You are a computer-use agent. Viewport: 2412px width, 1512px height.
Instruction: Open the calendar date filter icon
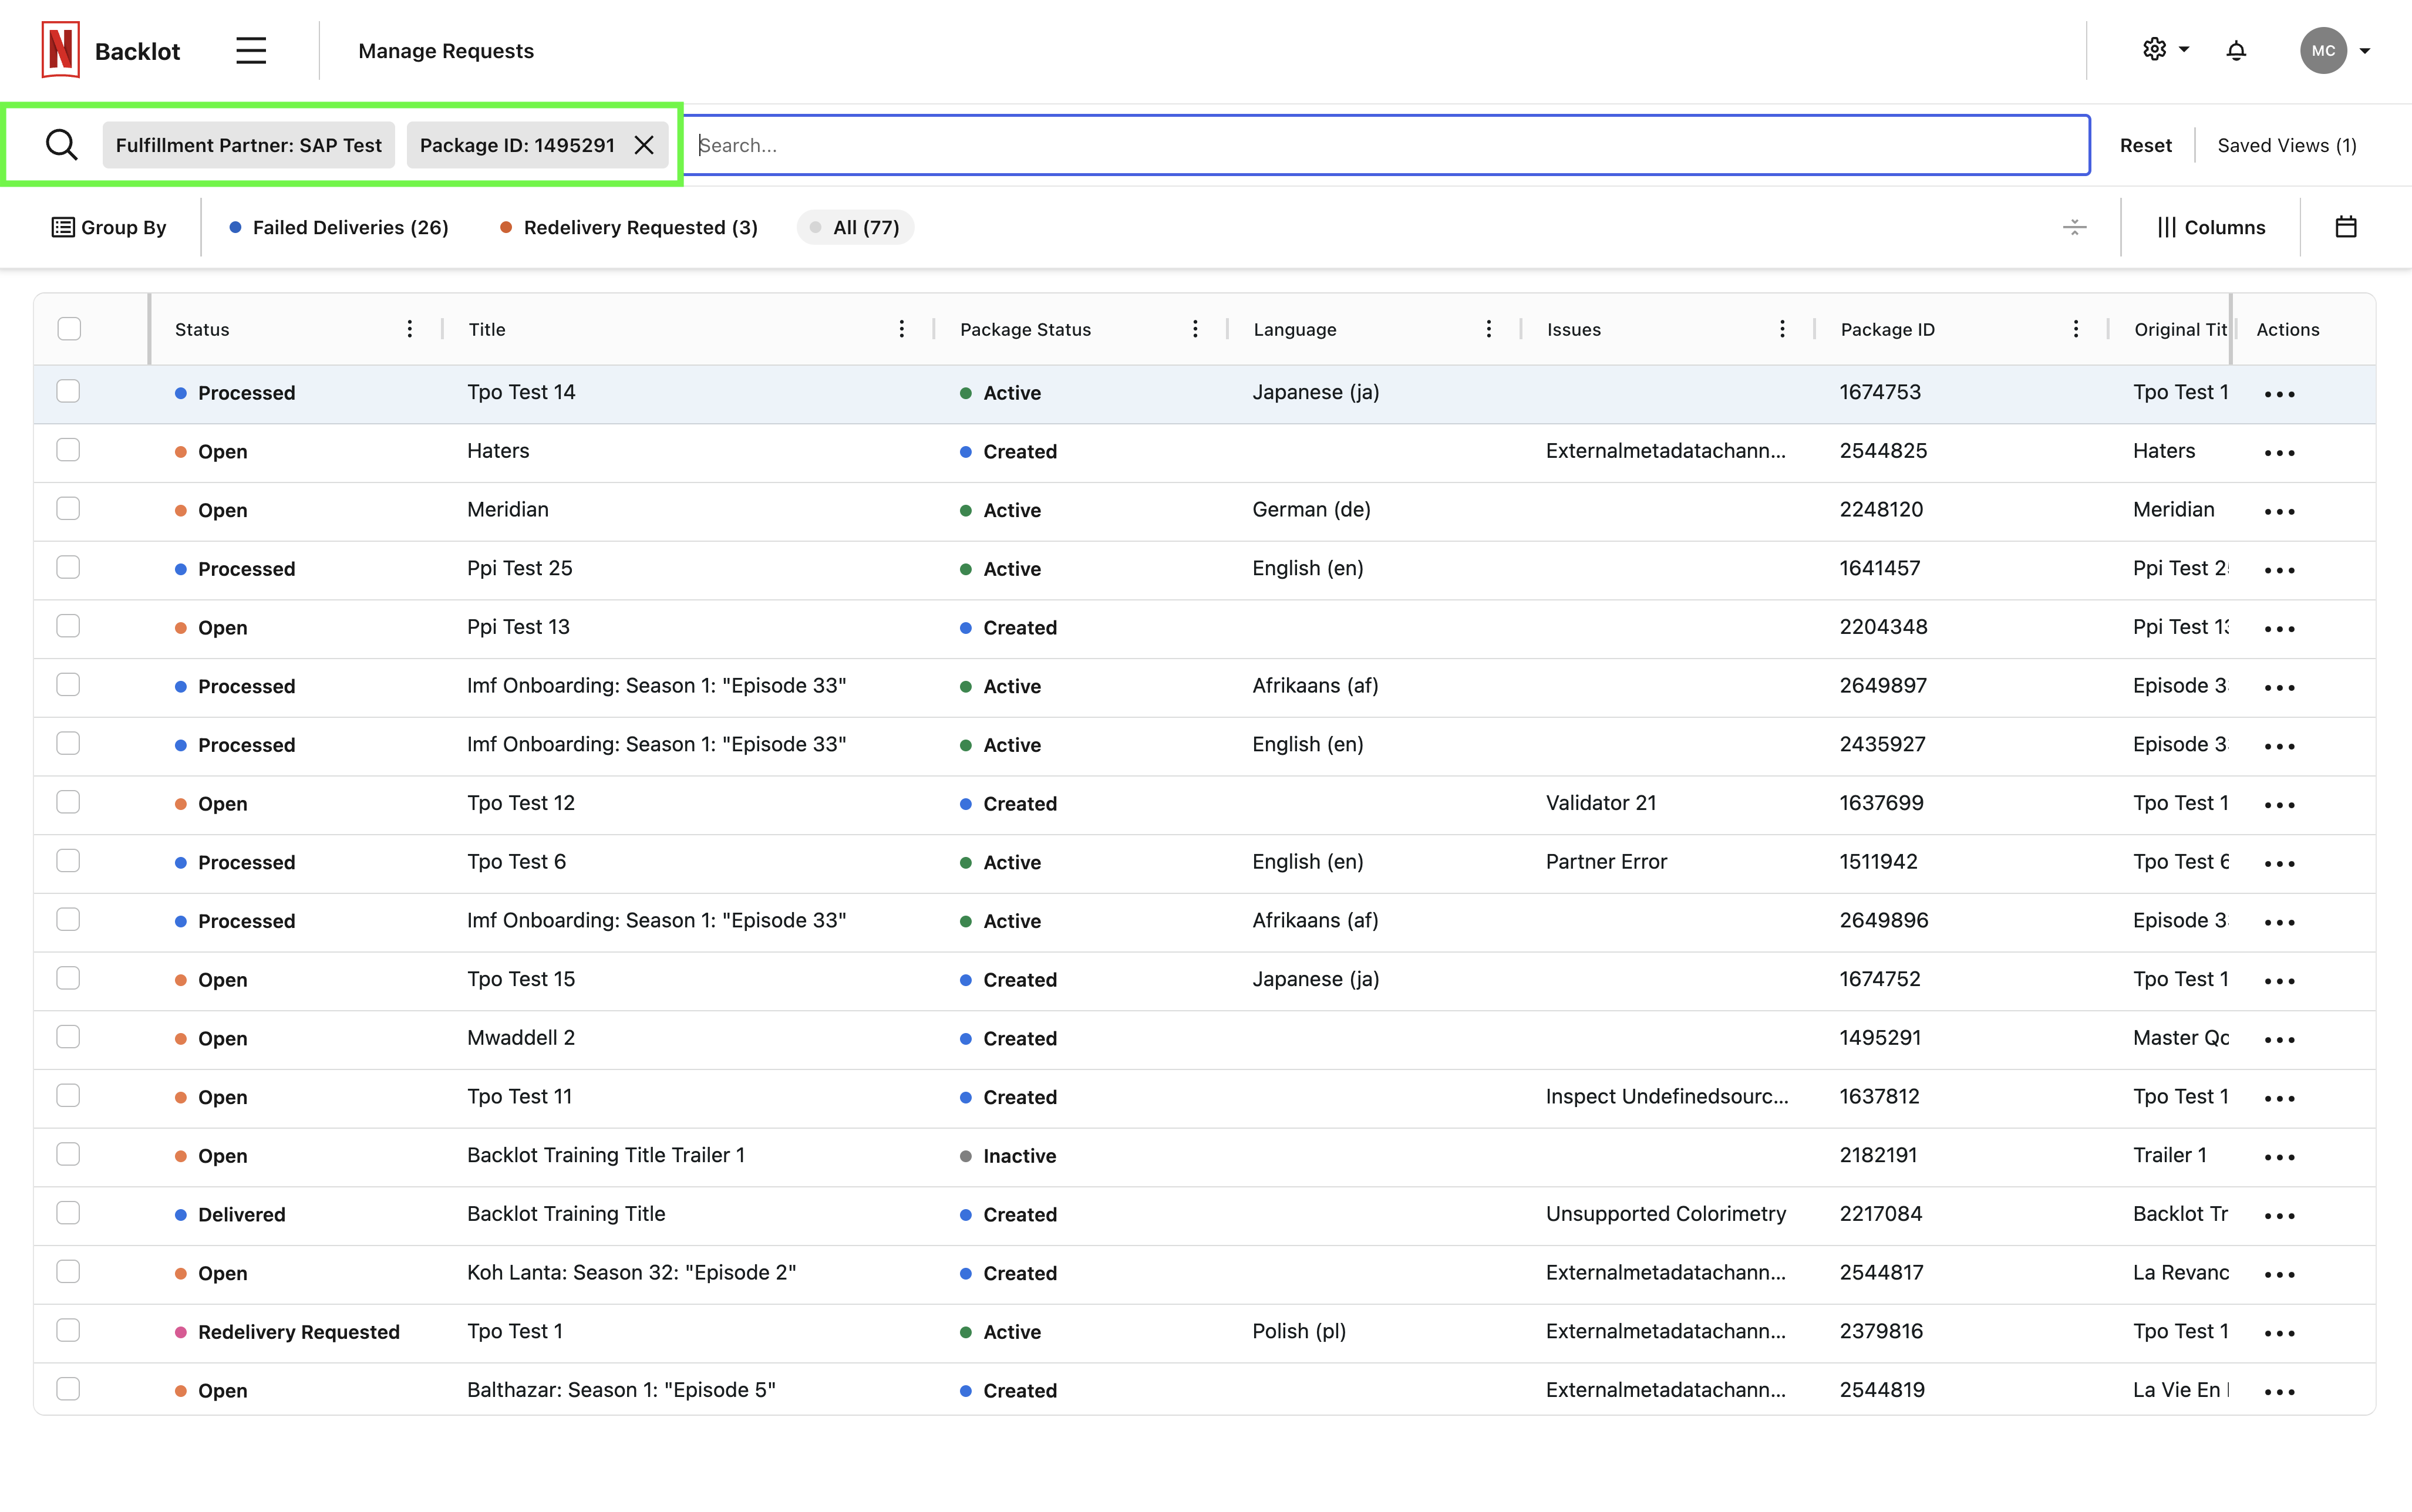coord(2345,227)
